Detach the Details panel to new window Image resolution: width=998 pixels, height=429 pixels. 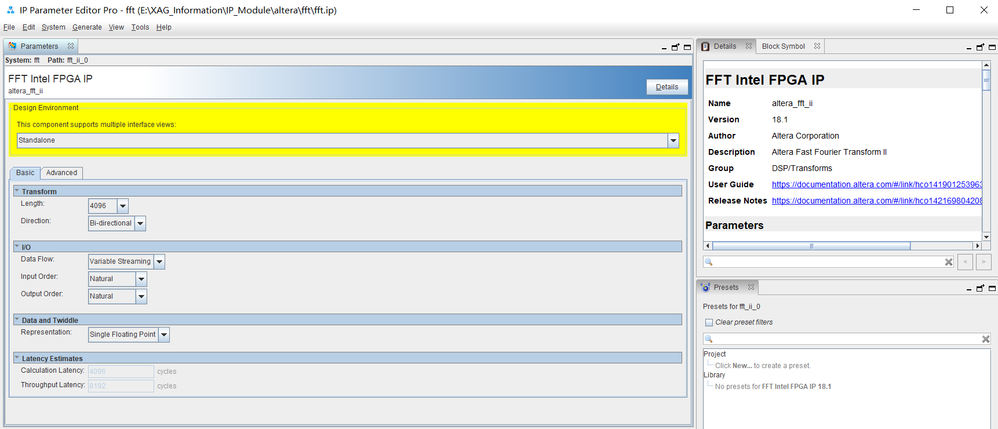980,47
